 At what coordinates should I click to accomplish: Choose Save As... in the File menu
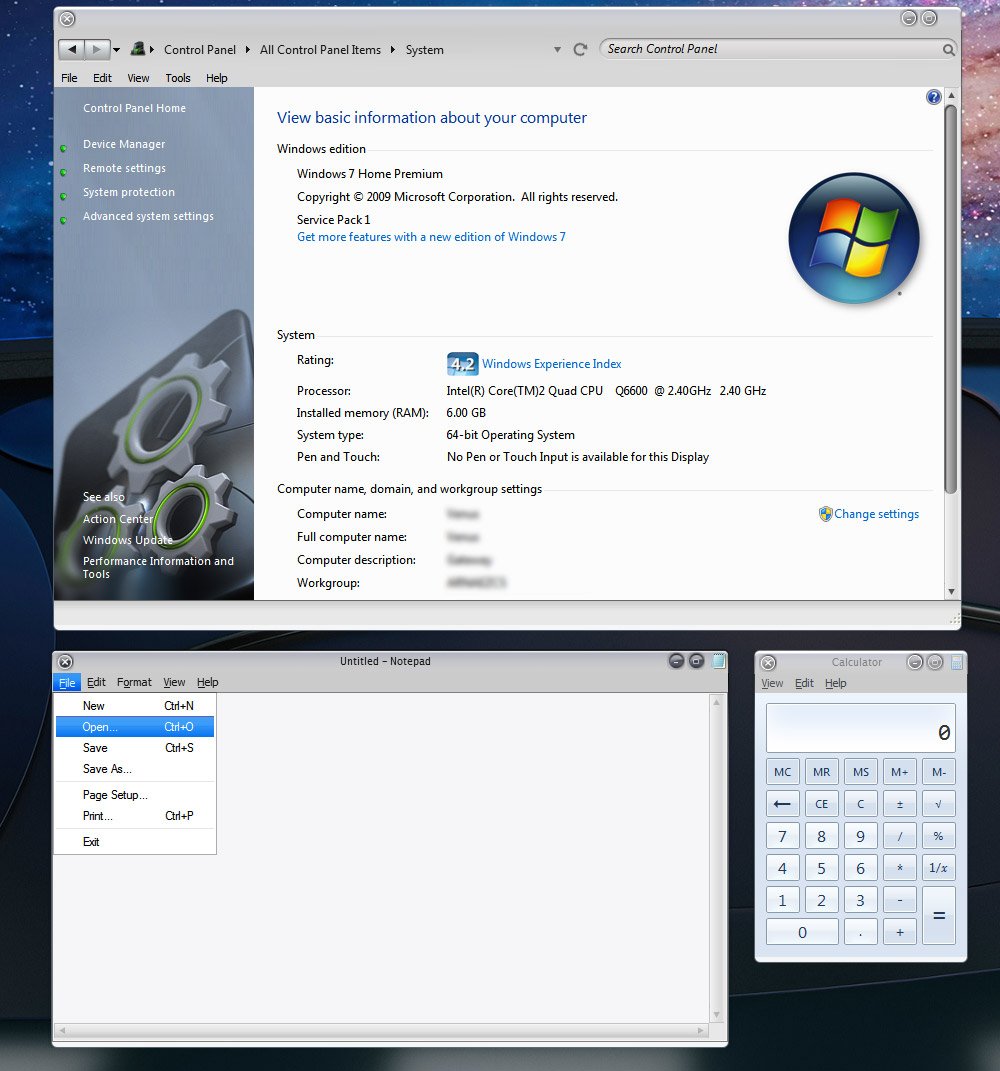[107, 769]
